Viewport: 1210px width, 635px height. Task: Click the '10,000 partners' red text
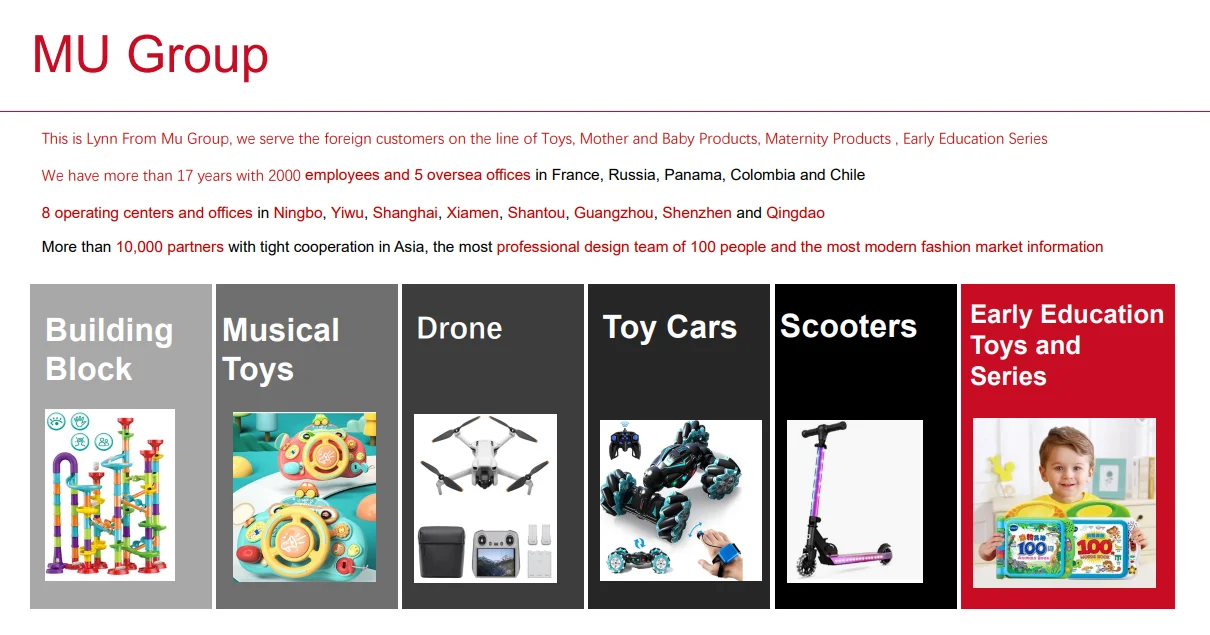(170, 247)
